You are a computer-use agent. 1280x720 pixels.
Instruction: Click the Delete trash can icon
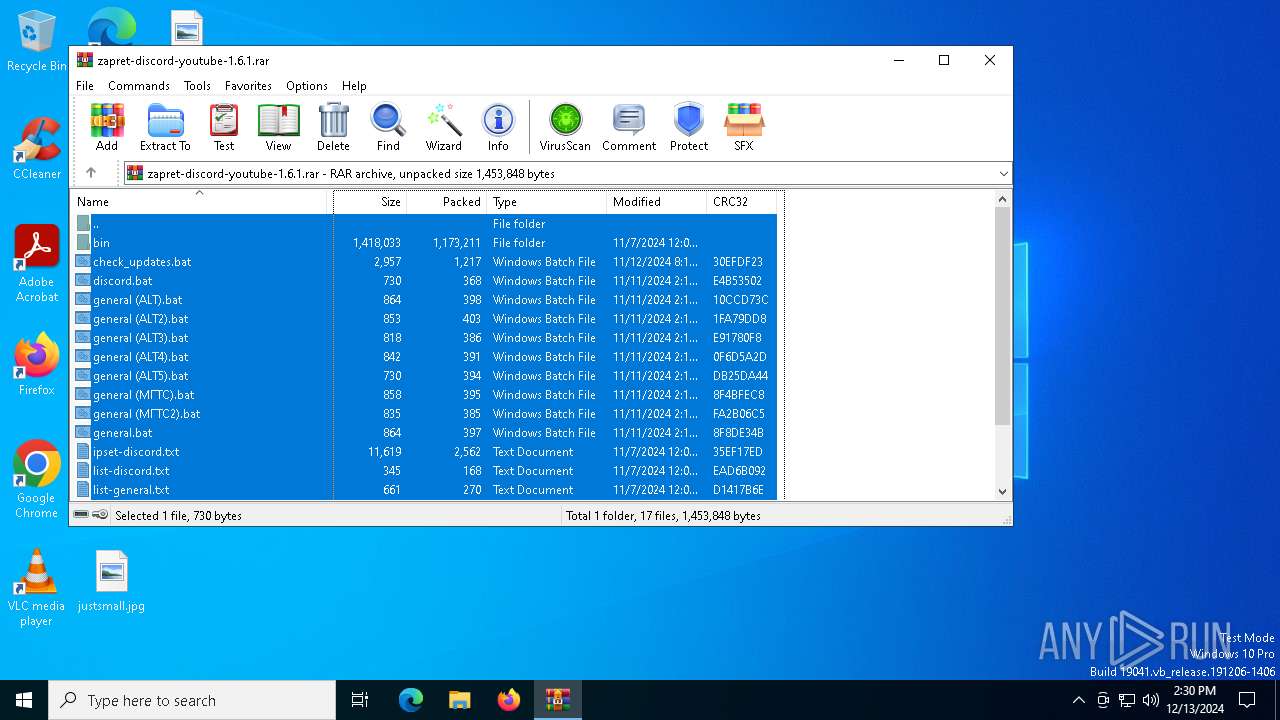pyautogui.click(x=333, y=127)
